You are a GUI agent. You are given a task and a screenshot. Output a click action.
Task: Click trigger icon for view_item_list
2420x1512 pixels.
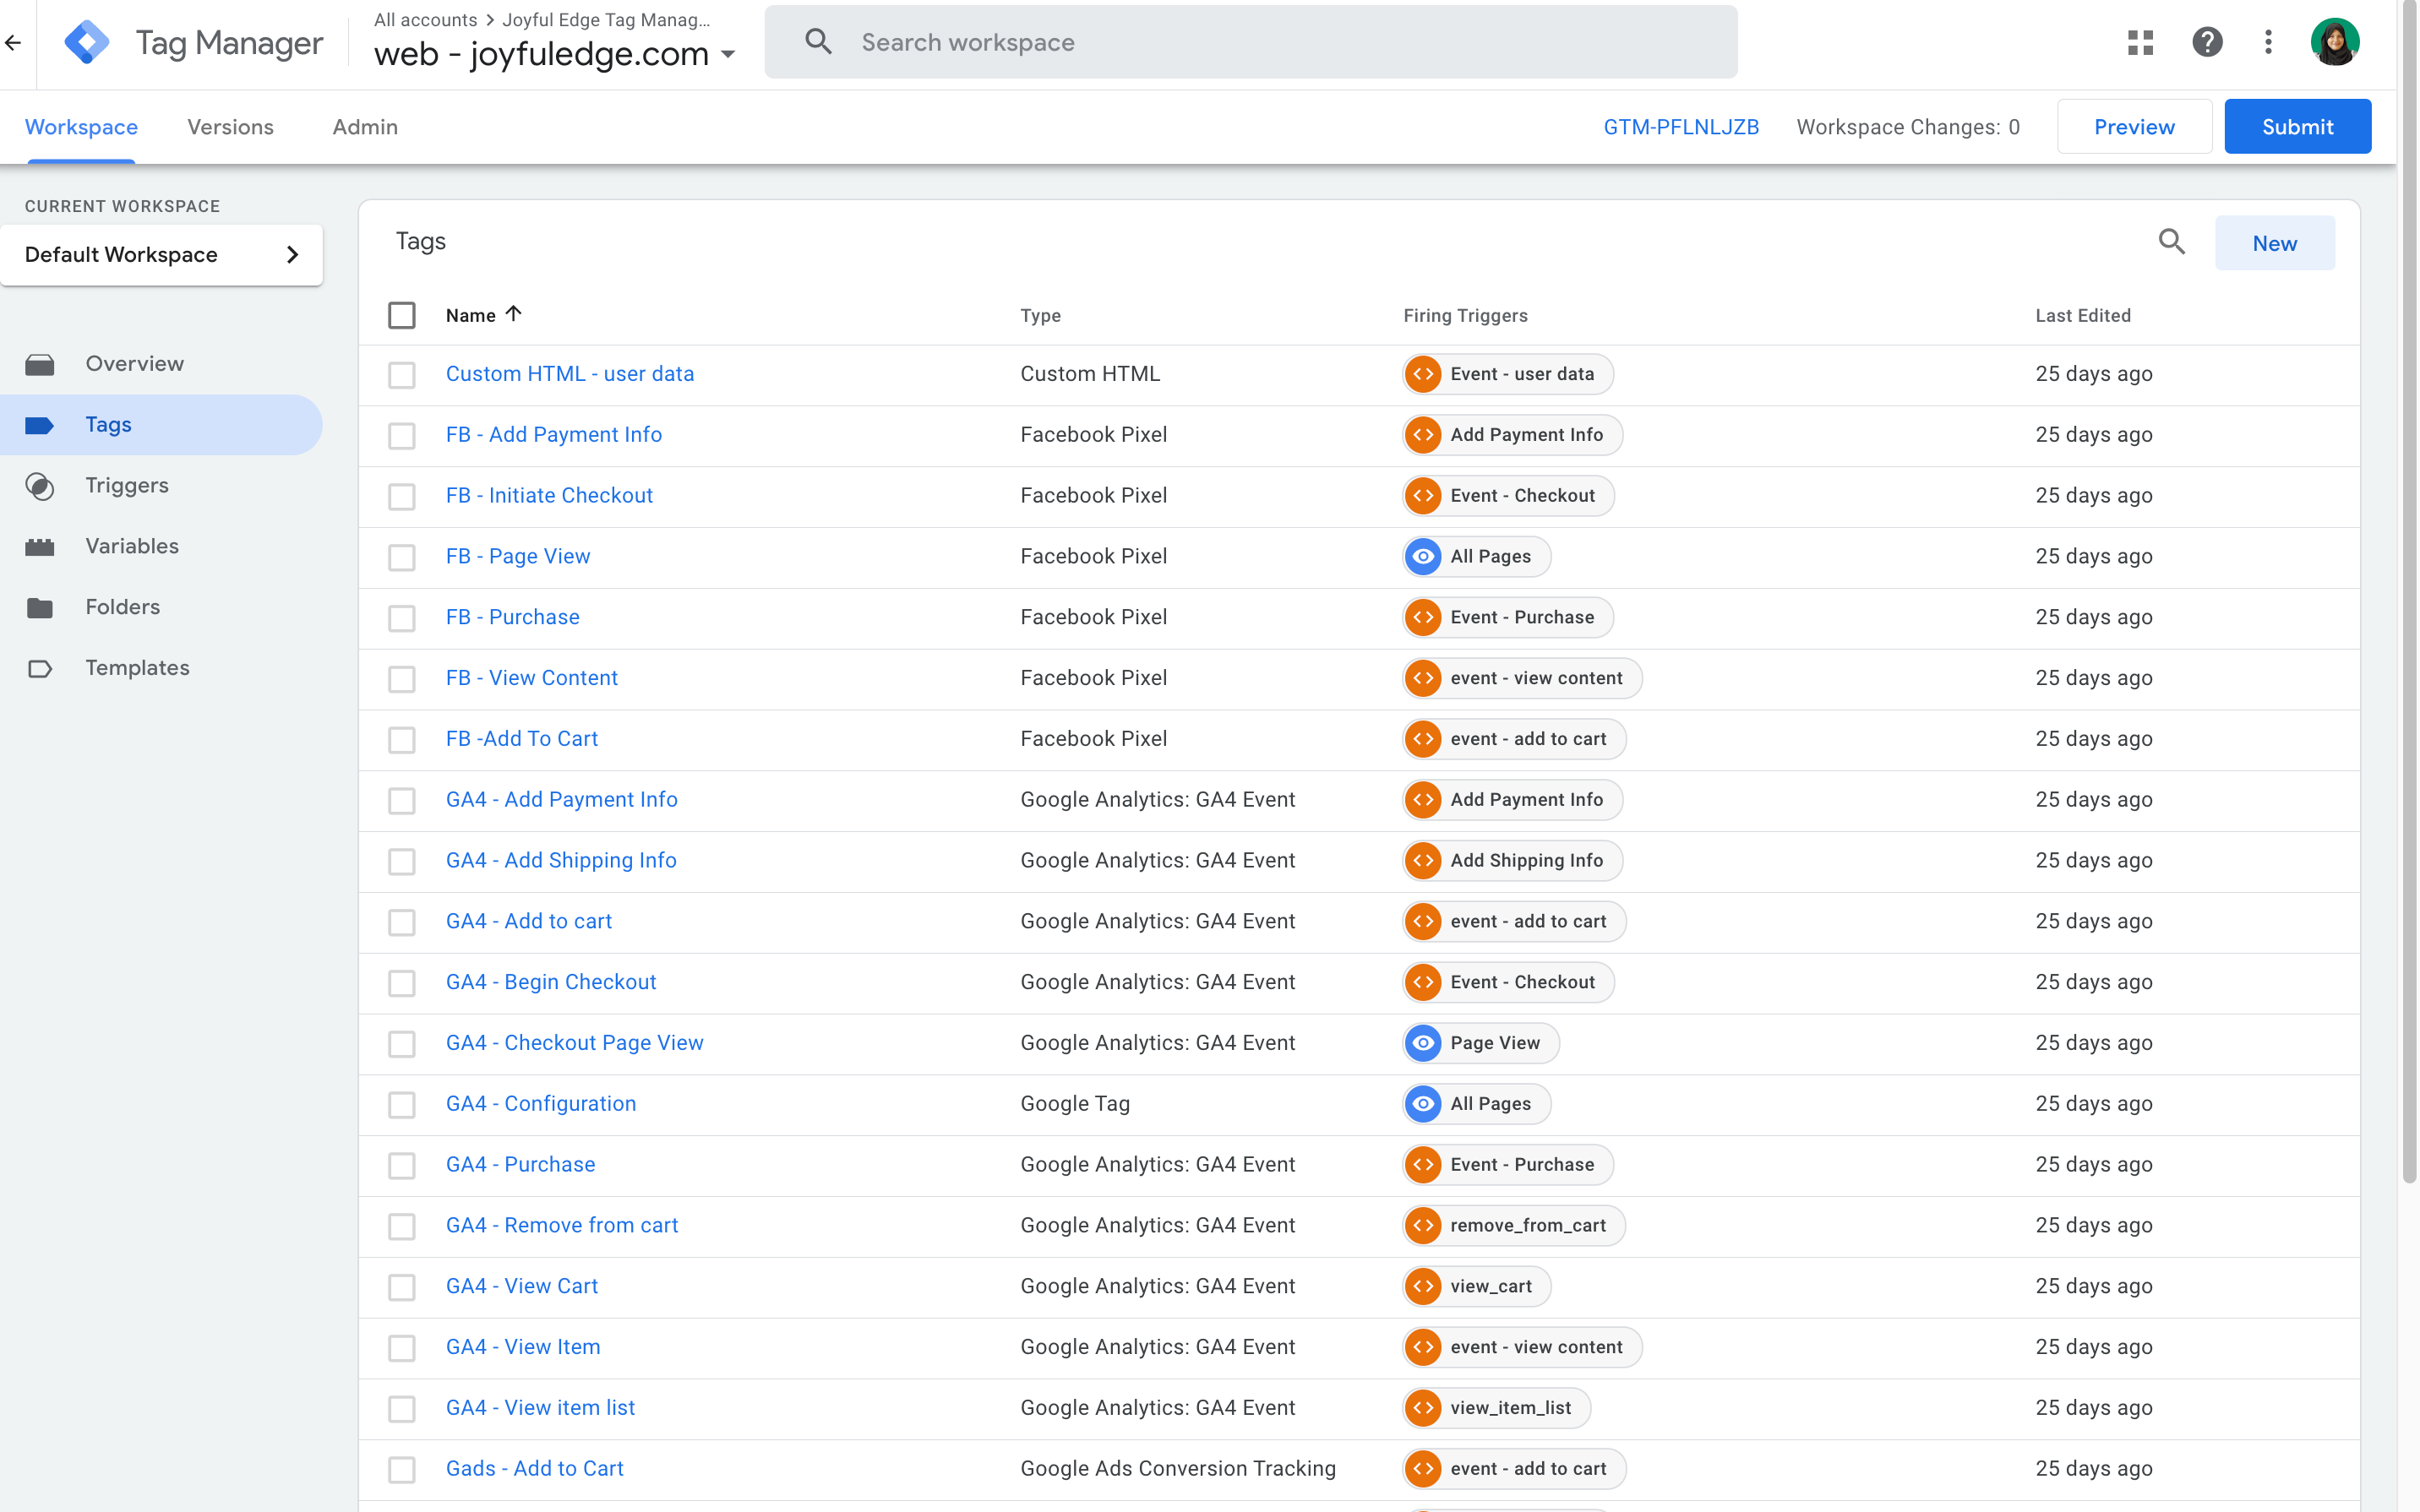point(1423,1408)
